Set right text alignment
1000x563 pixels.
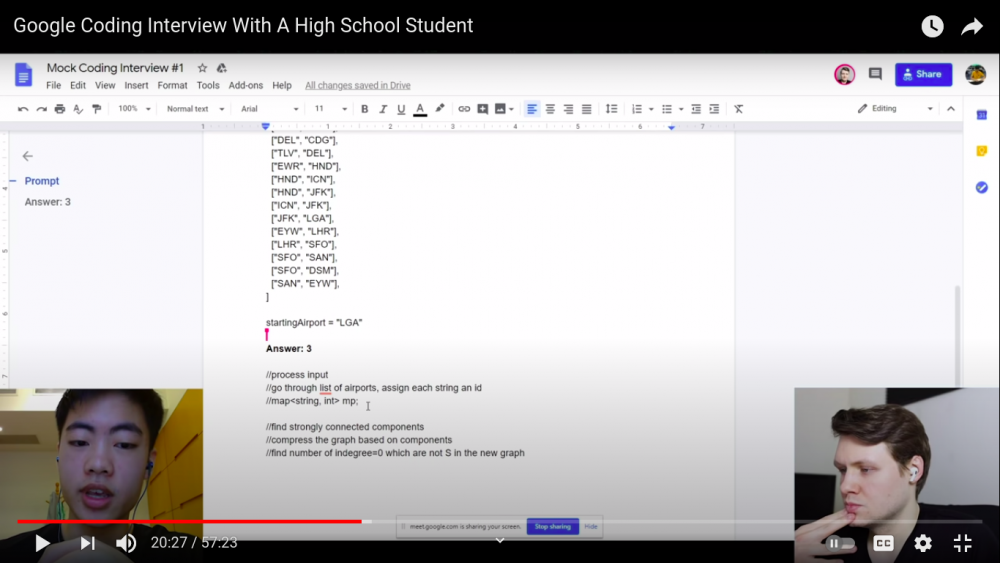pyautogui.click(x=568, y=109)
